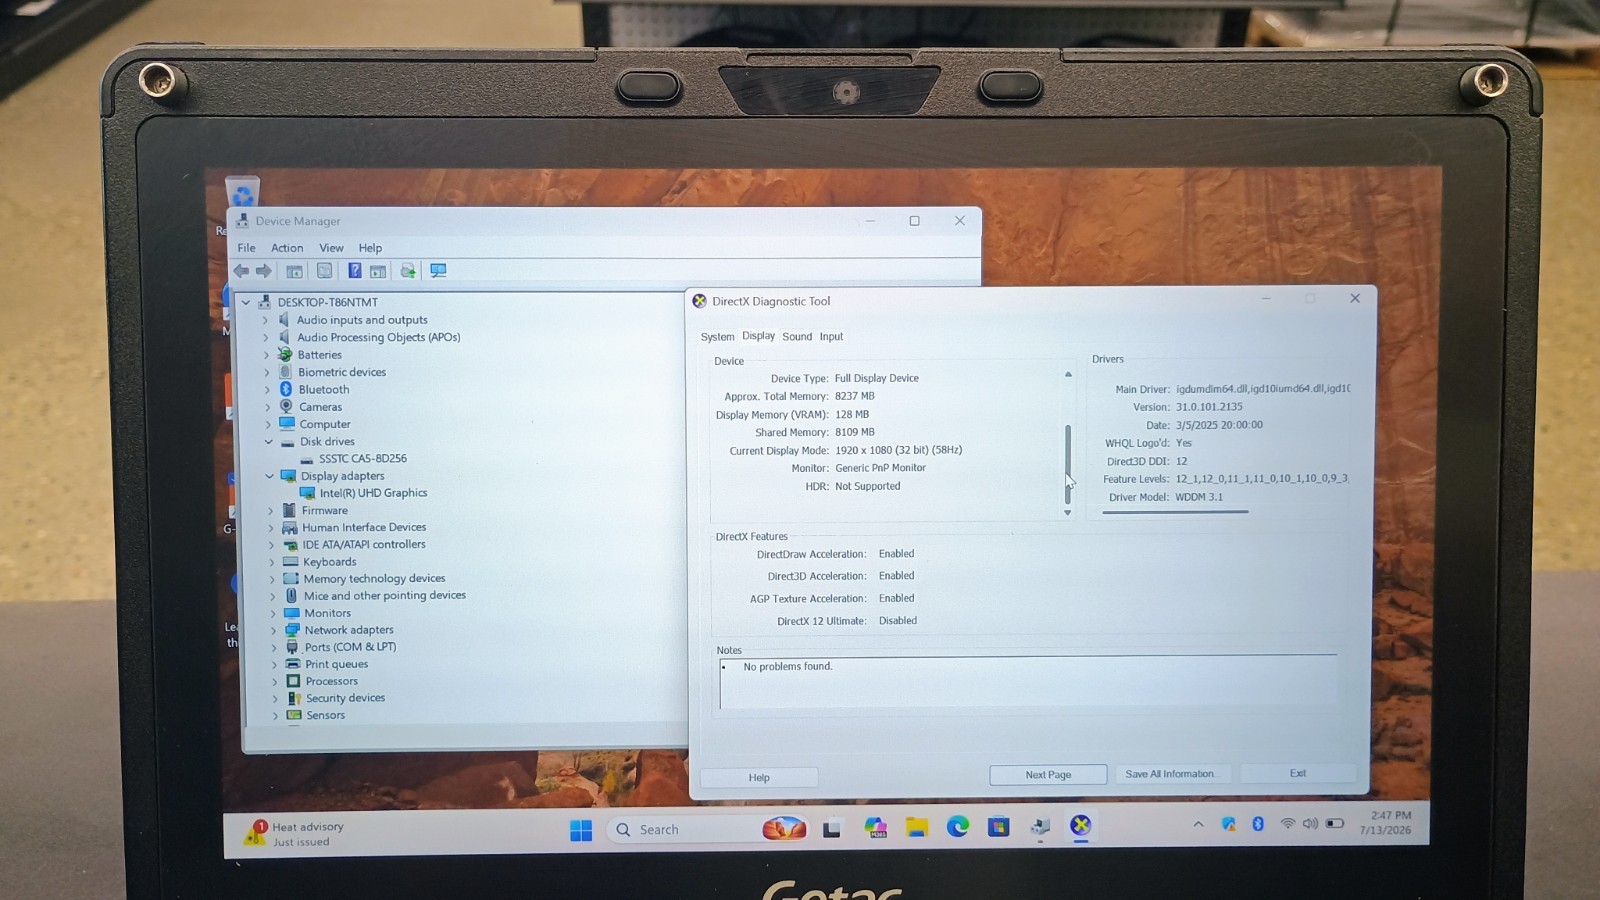Select Biometric devices row

coord(342,372)
